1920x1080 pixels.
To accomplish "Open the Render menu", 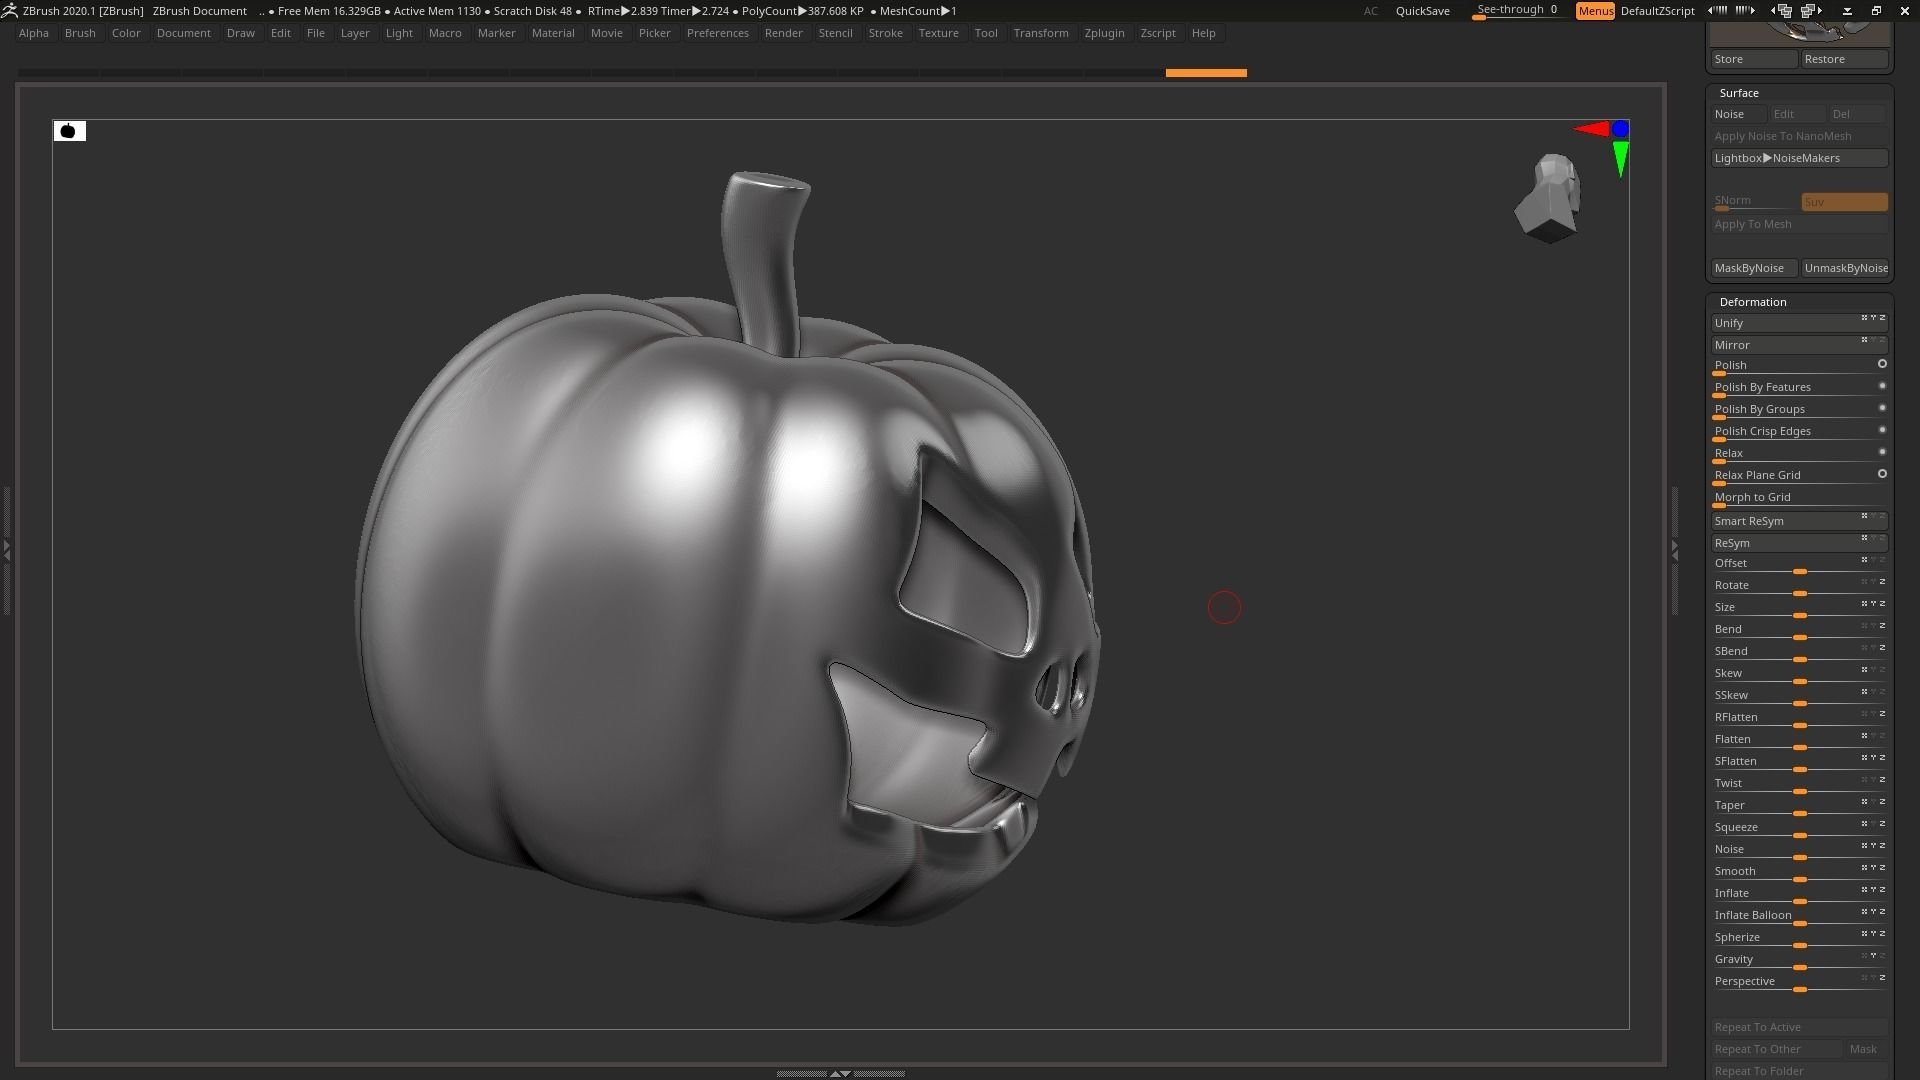I will (783, 33).
